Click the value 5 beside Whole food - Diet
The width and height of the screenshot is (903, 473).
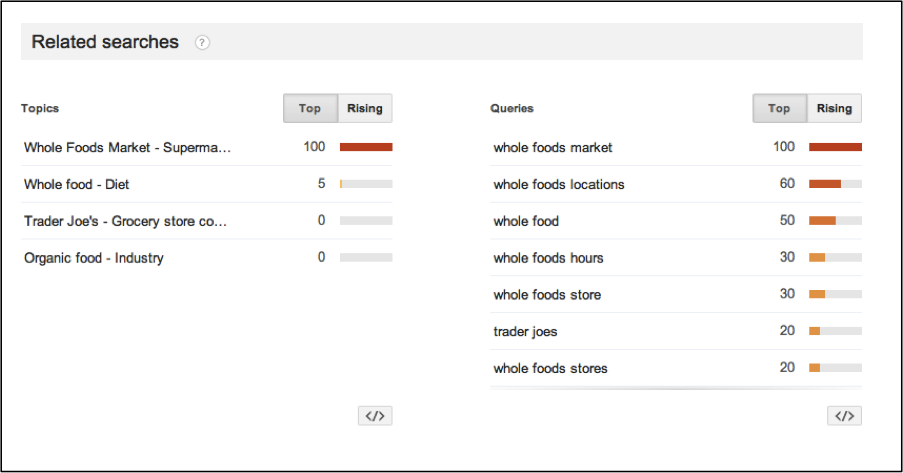(321, 184)
